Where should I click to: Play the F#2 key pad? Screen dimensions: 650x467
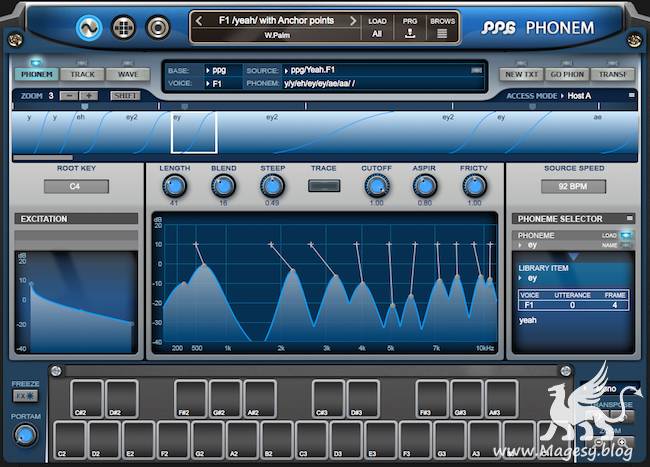click(191, 398)
